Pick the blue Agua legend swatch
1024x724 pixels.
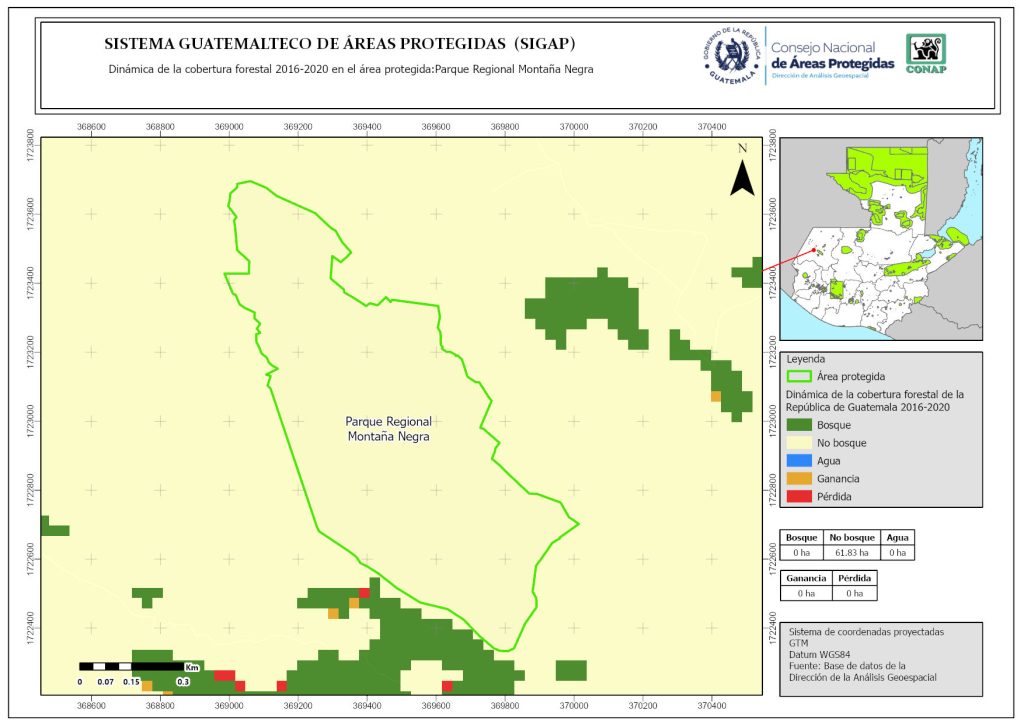point(800,461)
